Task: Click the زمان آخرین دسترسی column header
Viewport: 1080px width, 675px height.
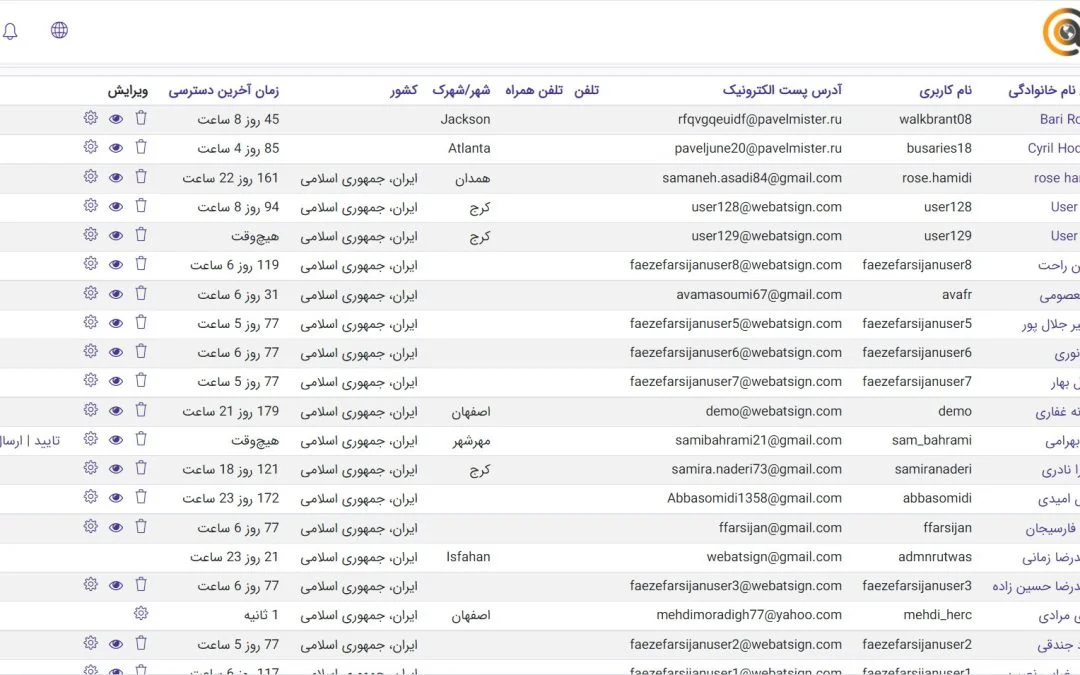Action: 223,91
